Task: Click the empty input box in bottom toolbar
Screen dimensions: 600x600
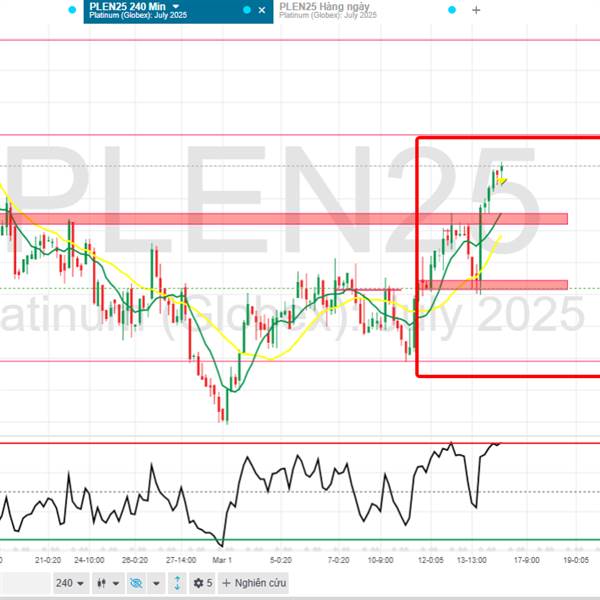Action: click(x=24, y=583)
